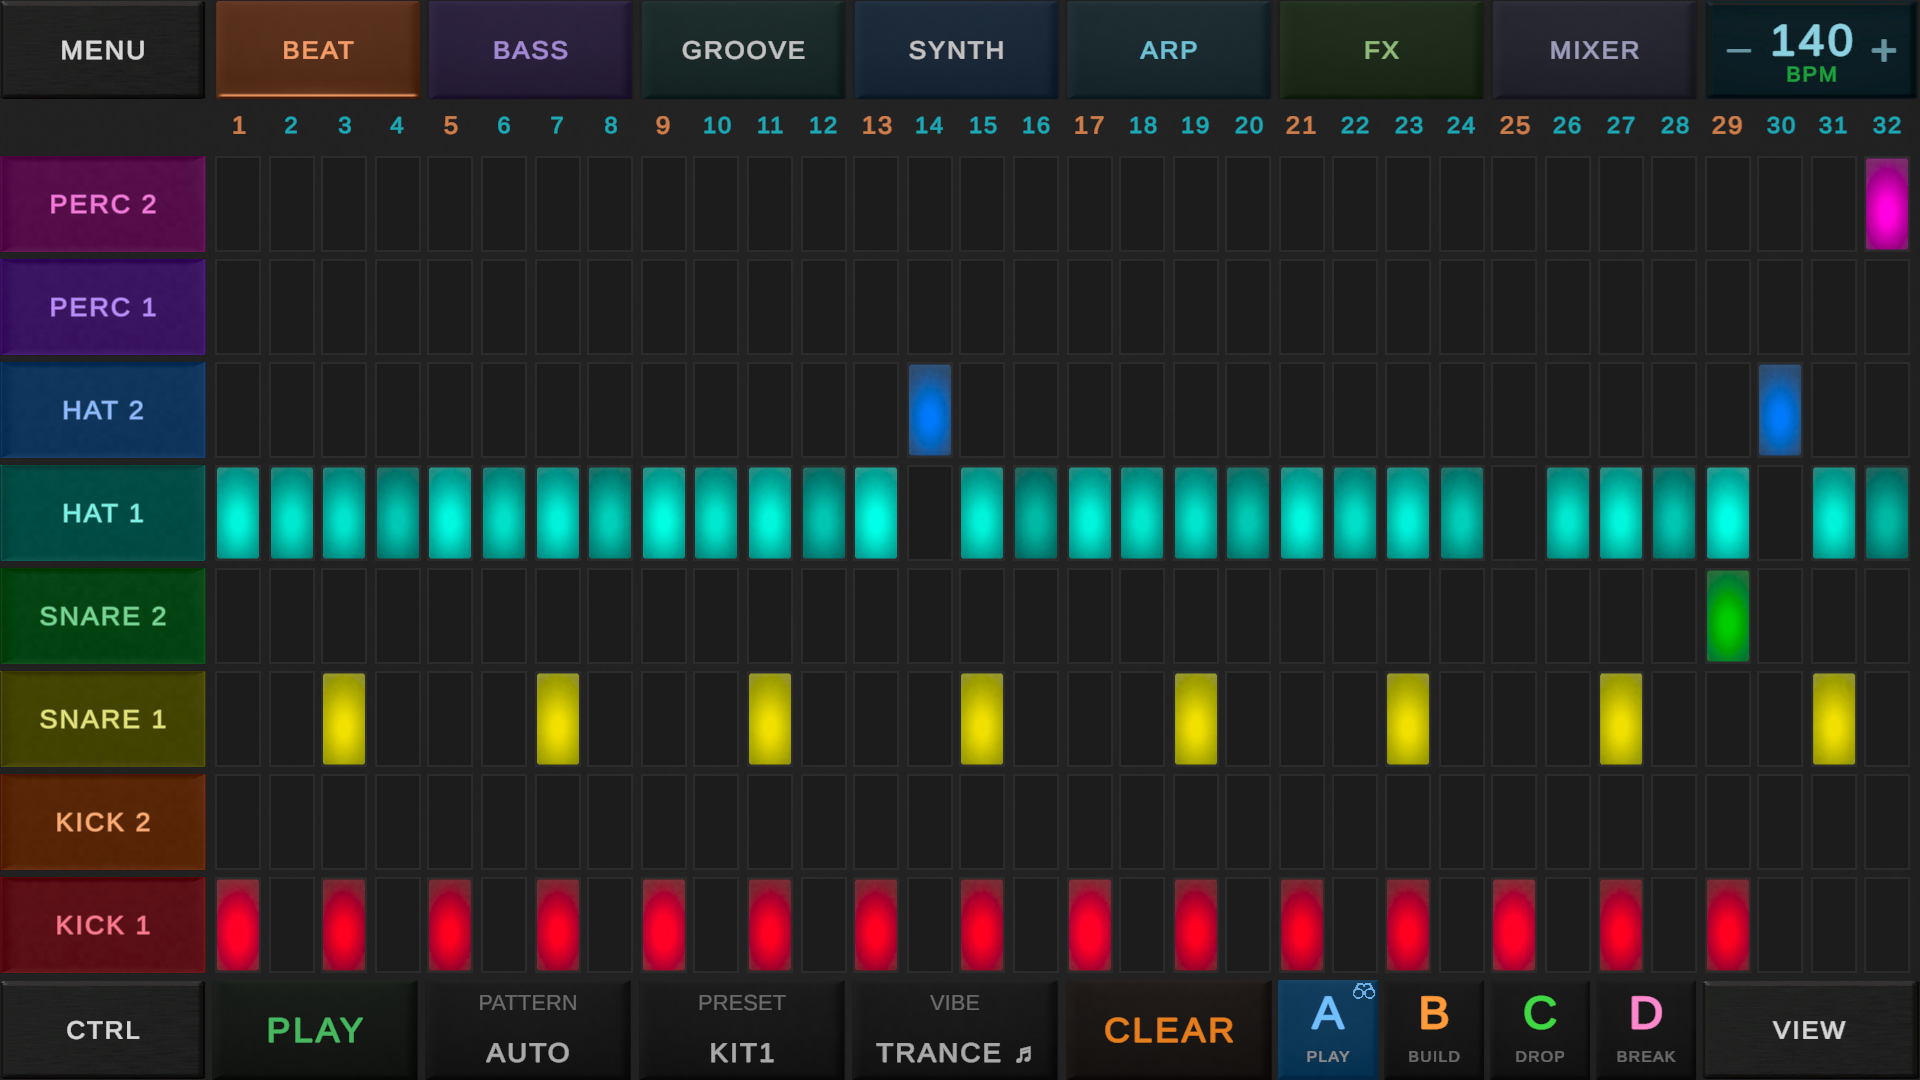Select pattern B BUILD

(1434, 1028)
